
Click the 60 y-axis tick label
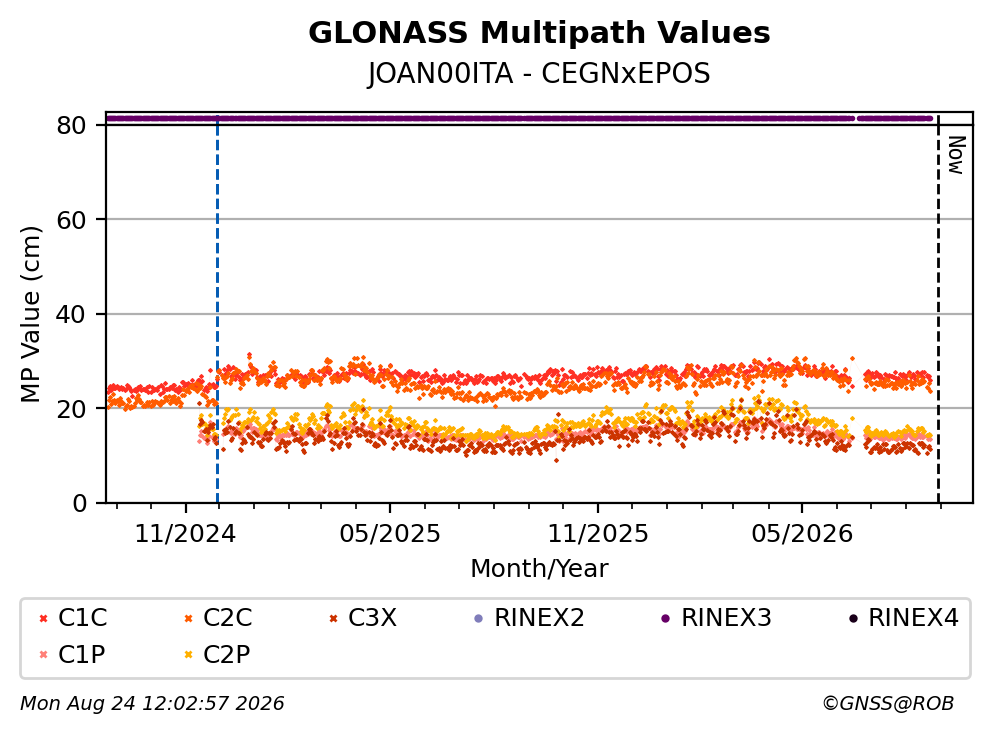71,220
